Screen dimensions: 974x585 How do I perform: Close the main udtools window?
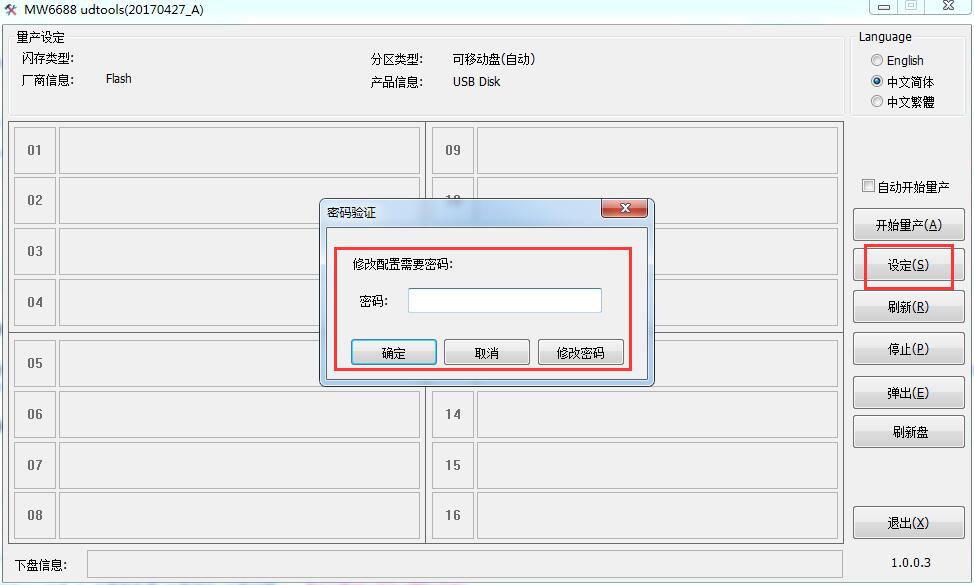948,6
